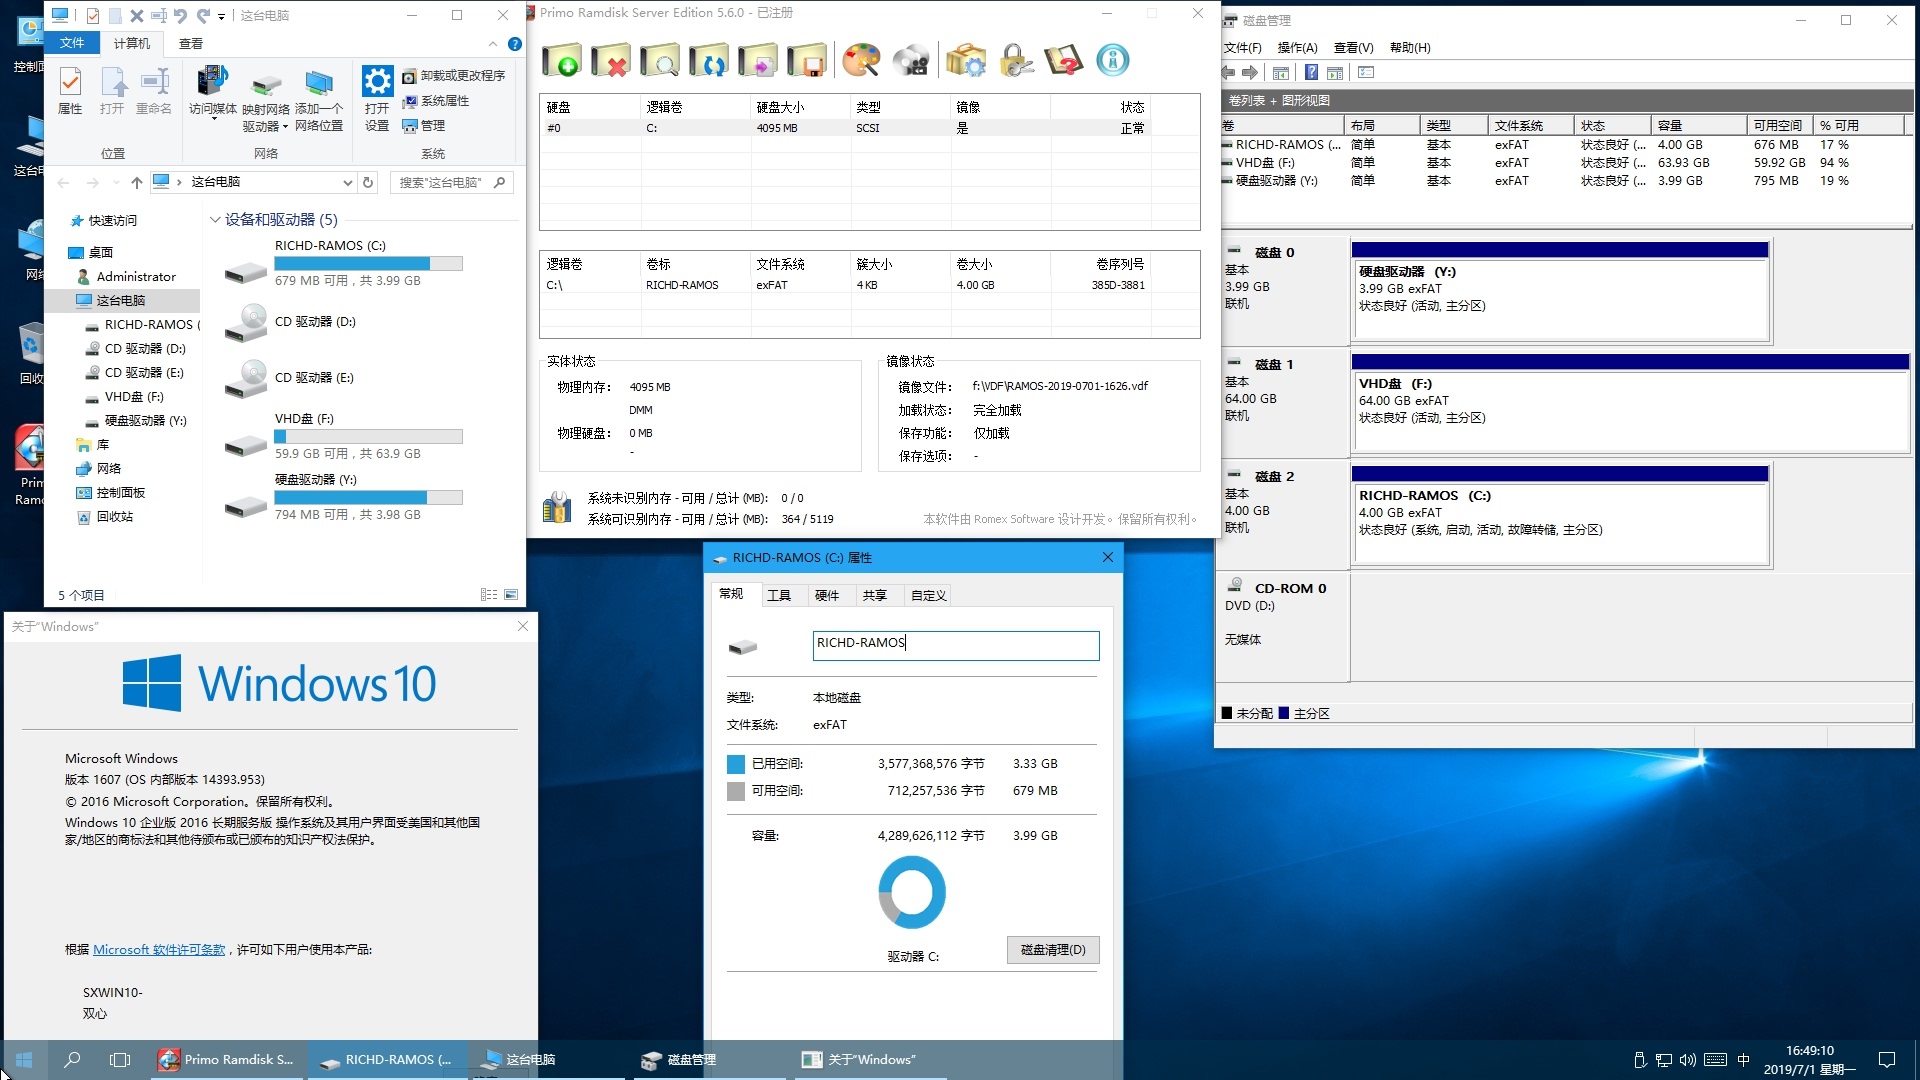
Task: Click the VHD盘 (F:) drive usage bar
Action: [x=368, y=437]
